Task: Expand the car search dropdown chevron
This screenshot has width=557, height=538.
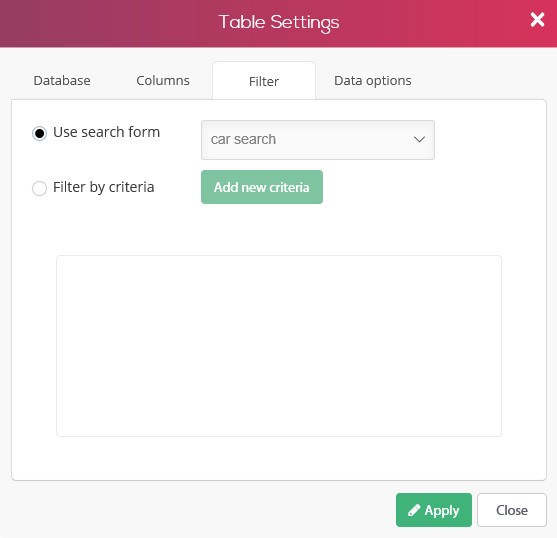Action: 419,139
